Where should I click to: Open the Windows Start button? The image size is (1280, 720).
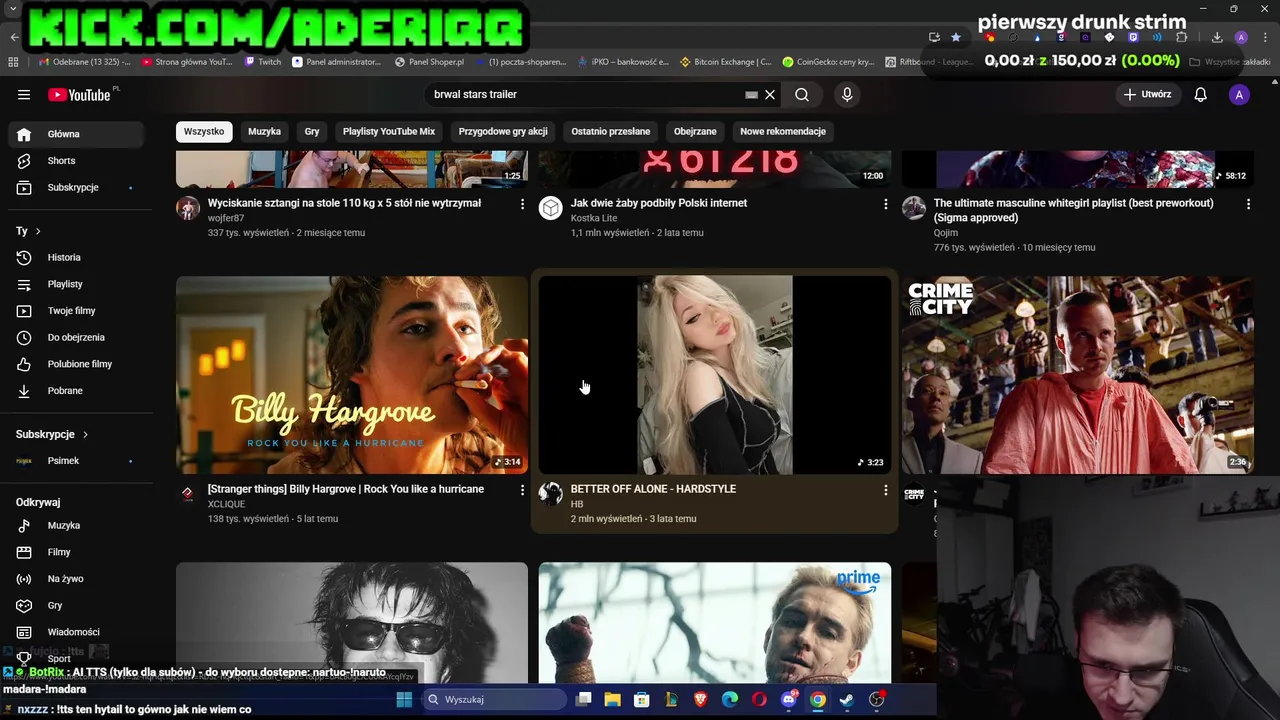(x=404, y=699)
